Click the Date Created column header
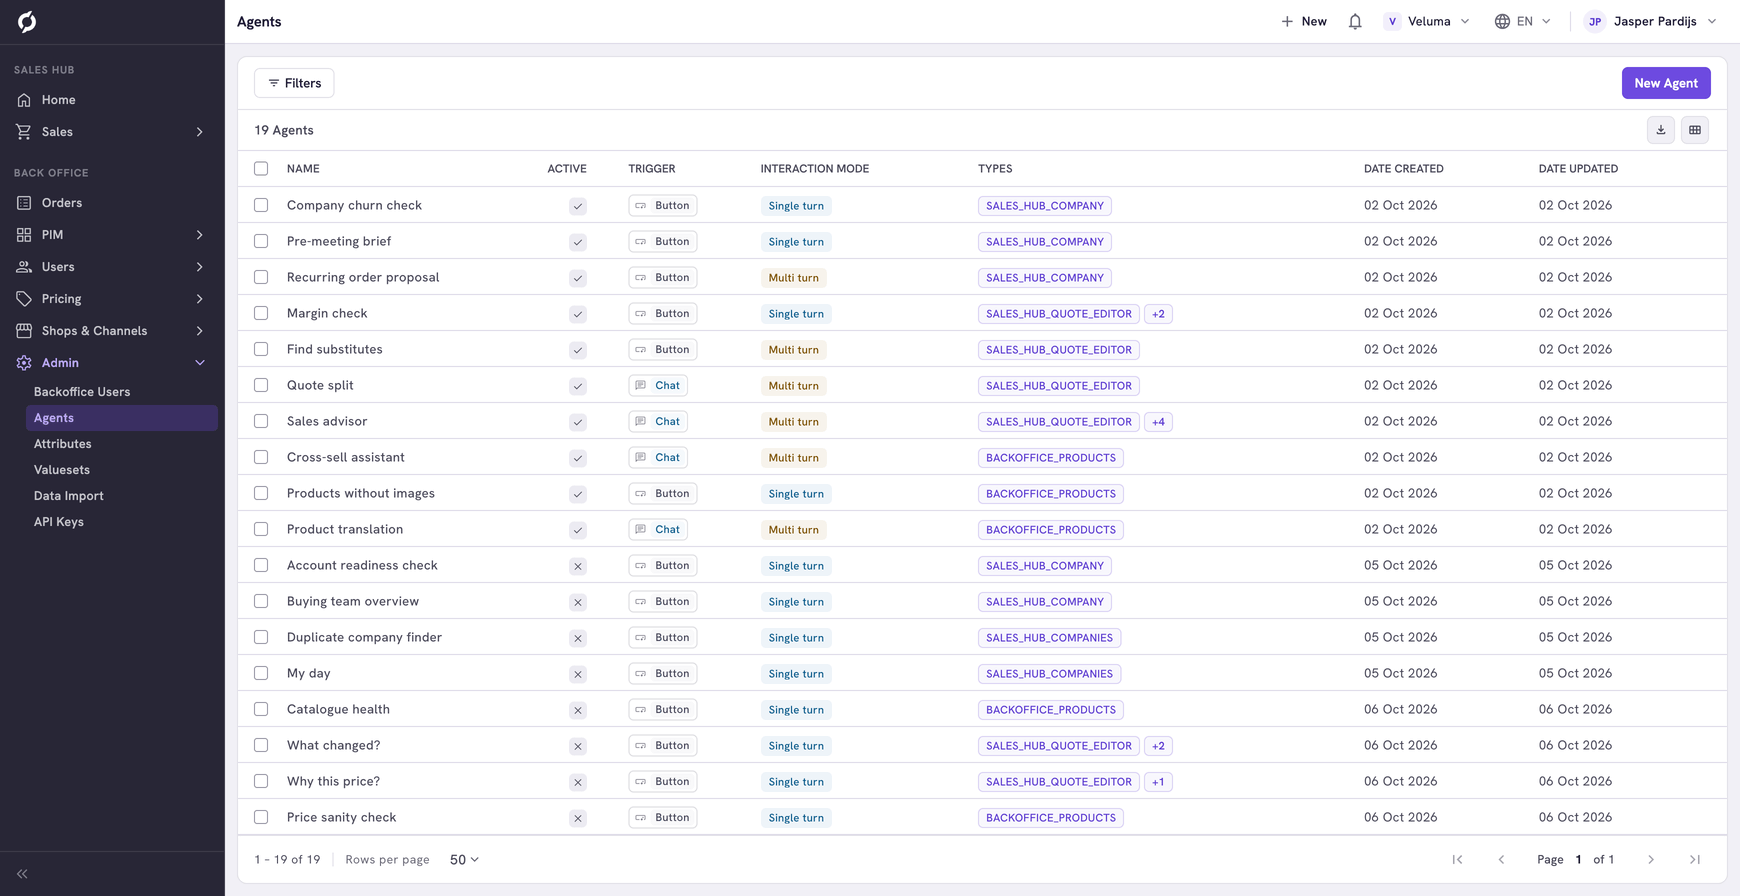This screenshot has width=1740, height=896. [1403, 169]
